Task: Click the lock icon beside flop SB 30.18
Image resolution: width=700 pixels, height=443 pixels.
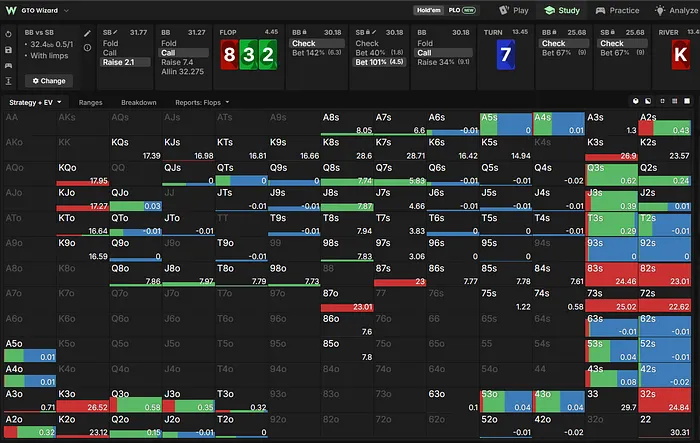Action: 368,32
